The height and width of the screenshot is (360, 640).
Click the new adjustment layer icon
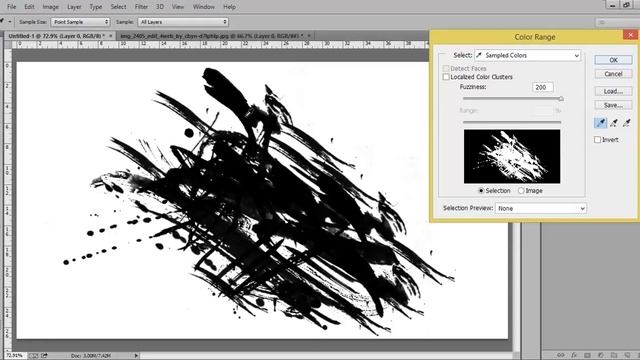coord(600,355)
